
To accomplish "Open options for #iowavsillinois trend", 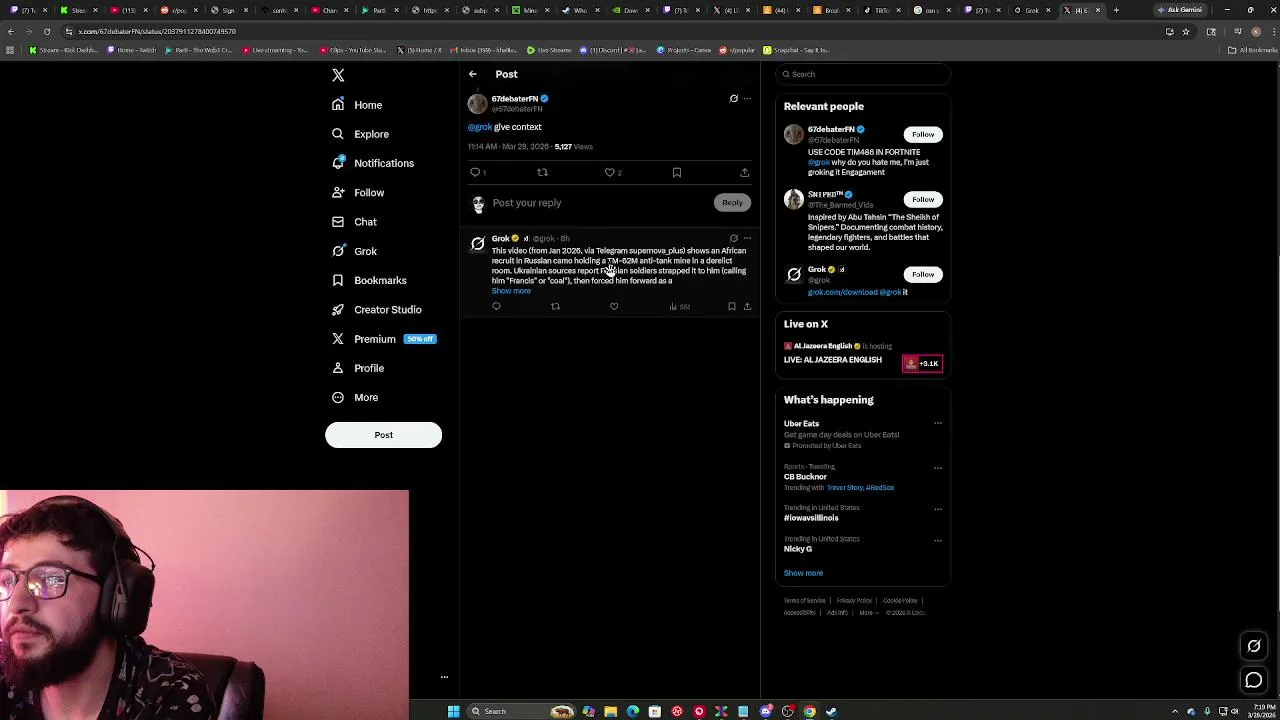I will click(938, 508).
